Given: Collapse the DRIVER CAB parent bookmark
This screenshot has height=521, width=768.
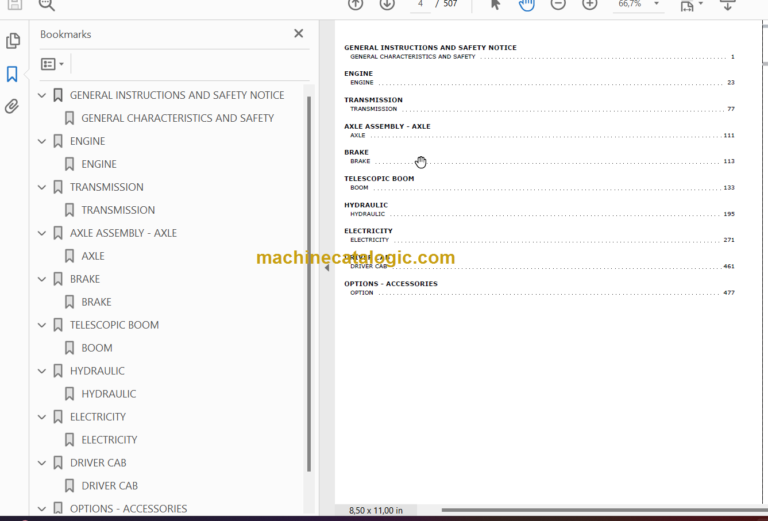Looking at the screenshot, I should point(42,464).
